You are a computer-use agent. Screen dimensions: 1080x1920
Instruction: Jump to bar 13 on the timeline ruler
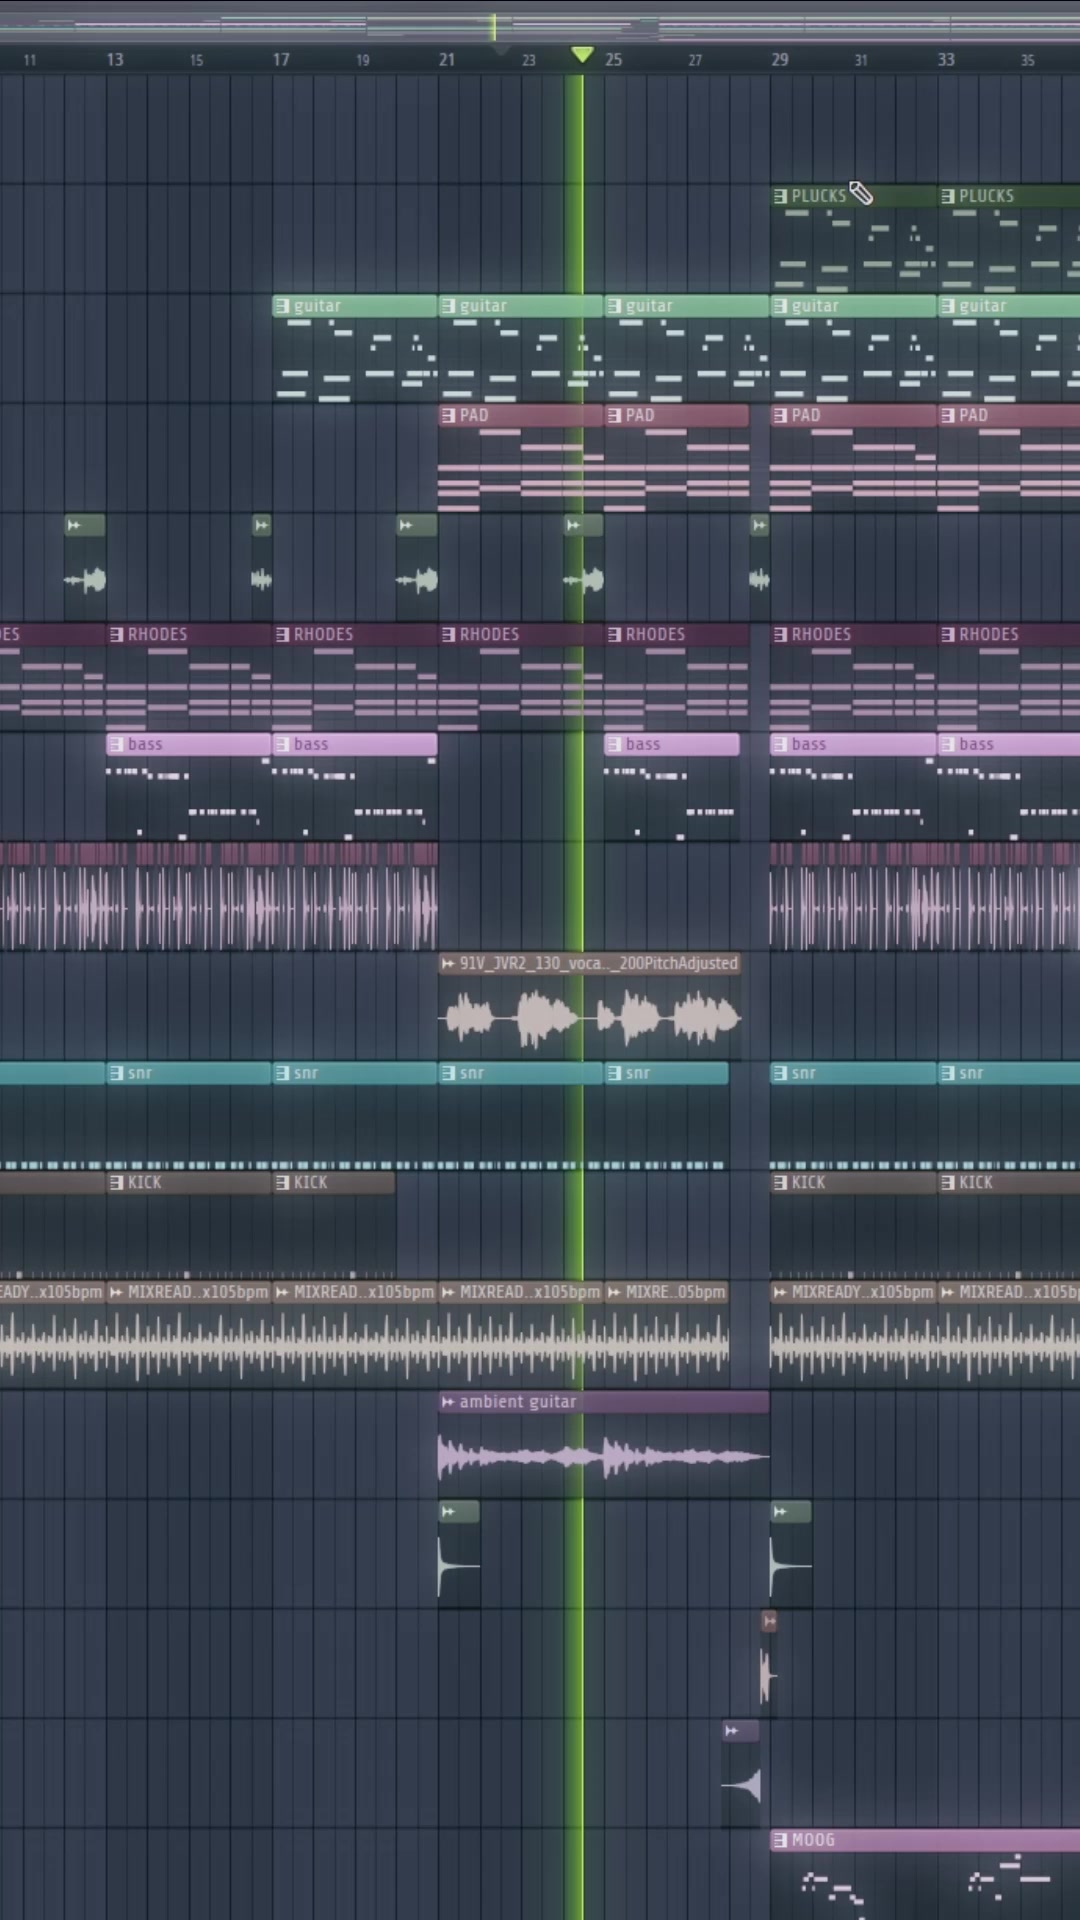[x=115, y=60]
